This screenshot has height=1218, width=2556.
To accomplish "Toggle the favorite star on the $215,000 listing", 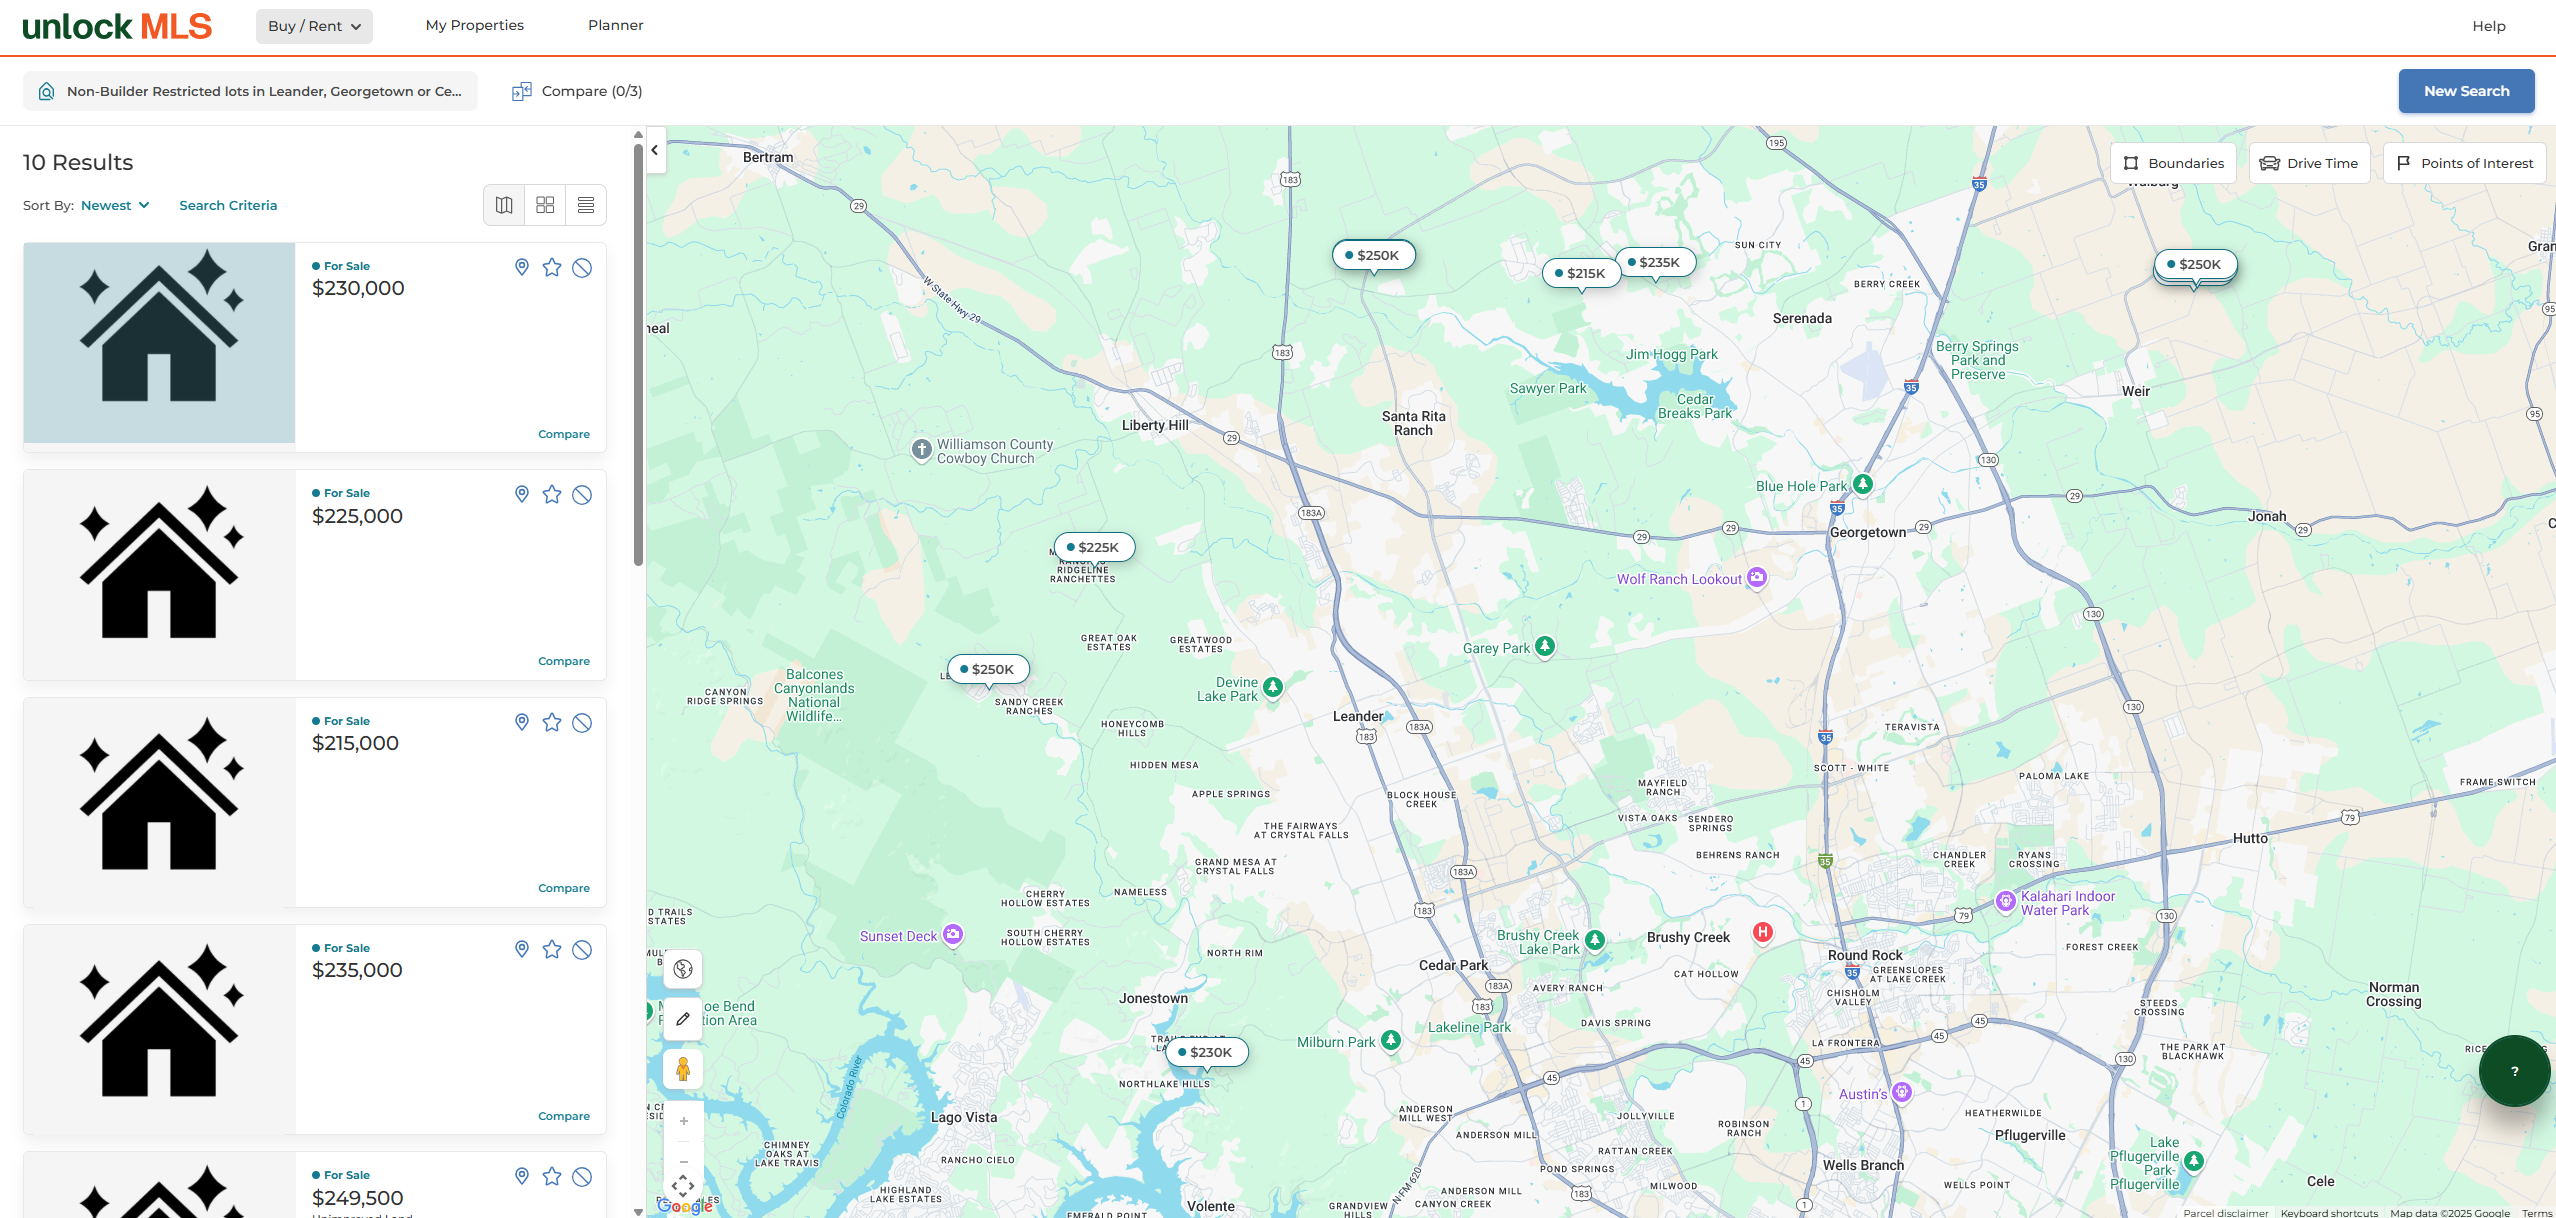I will tap(552, 722).
